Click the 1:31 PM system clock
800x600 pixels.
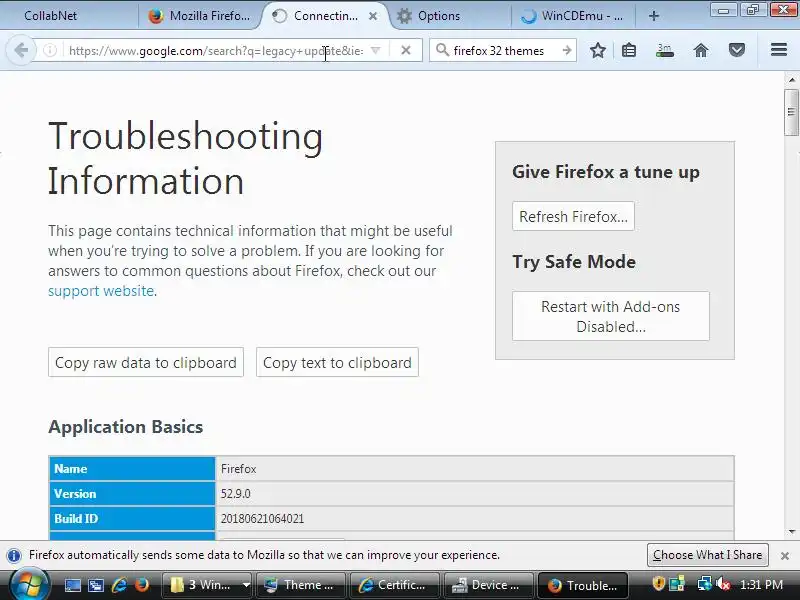(x=761, y=585)
